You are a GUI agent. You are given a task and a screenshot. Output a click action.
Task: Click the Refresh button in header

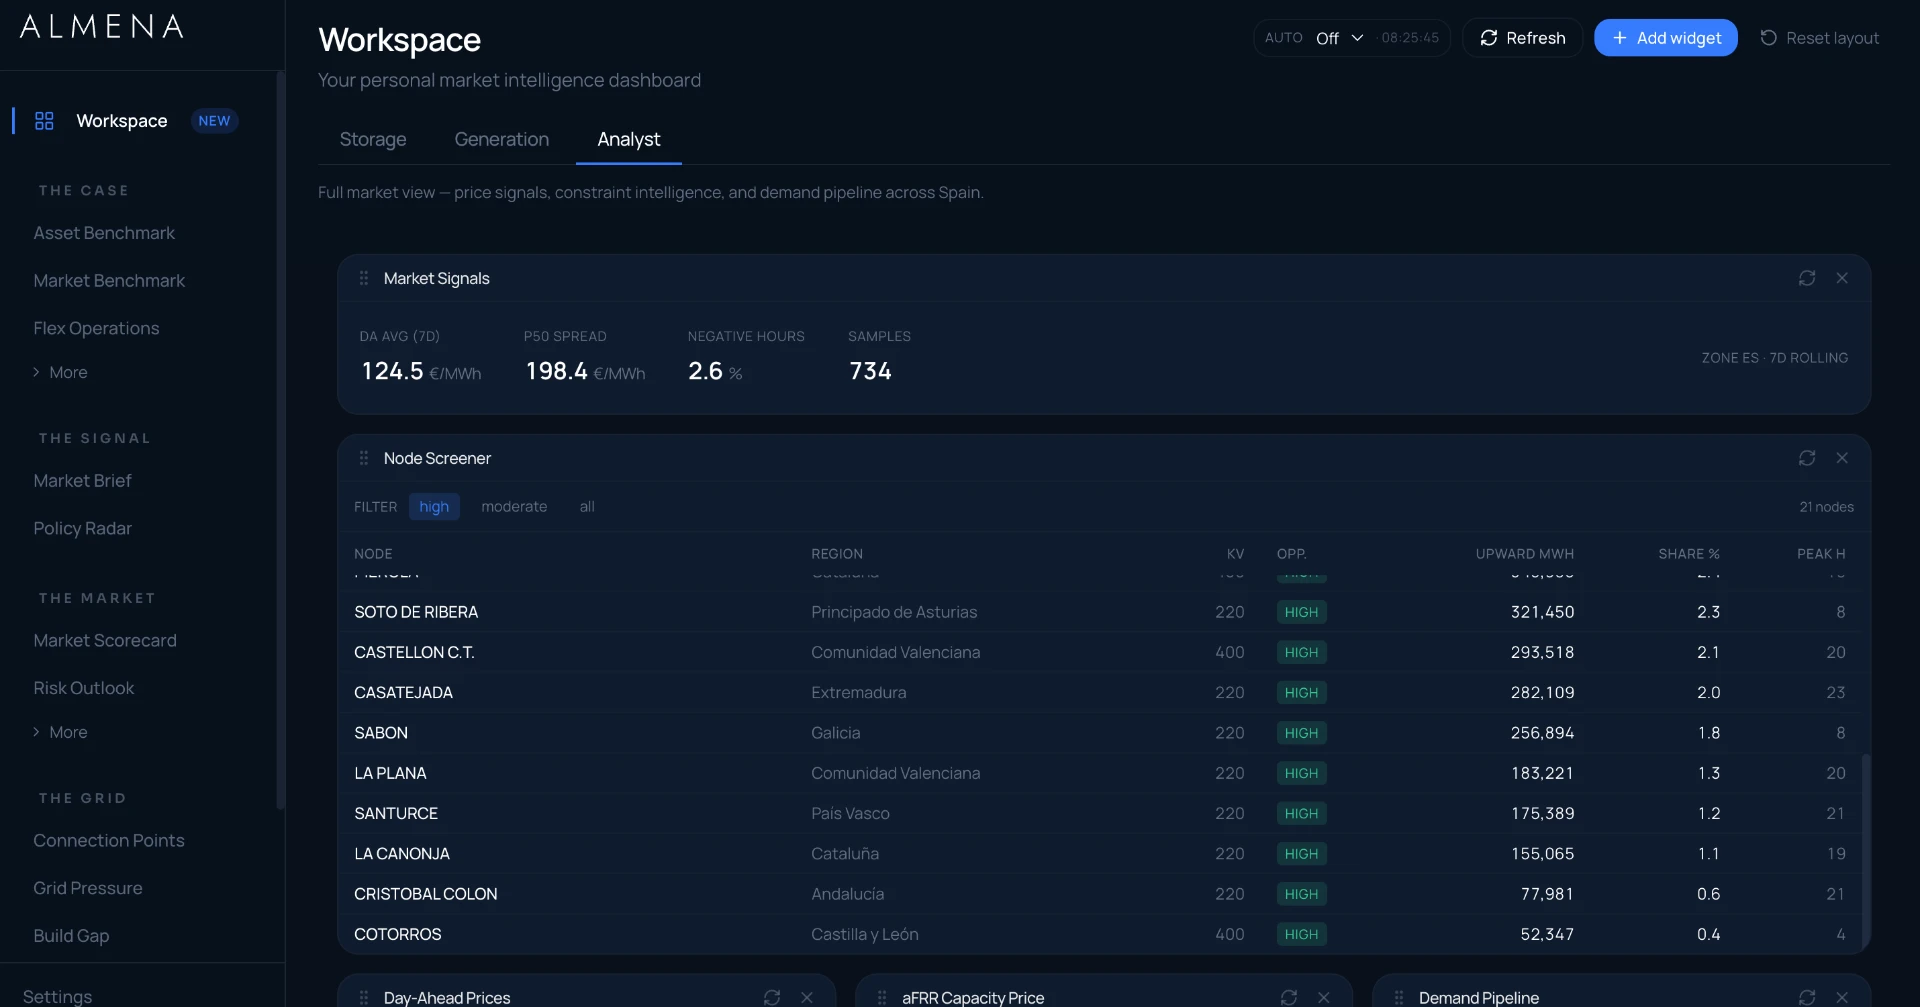[1522, 38]
